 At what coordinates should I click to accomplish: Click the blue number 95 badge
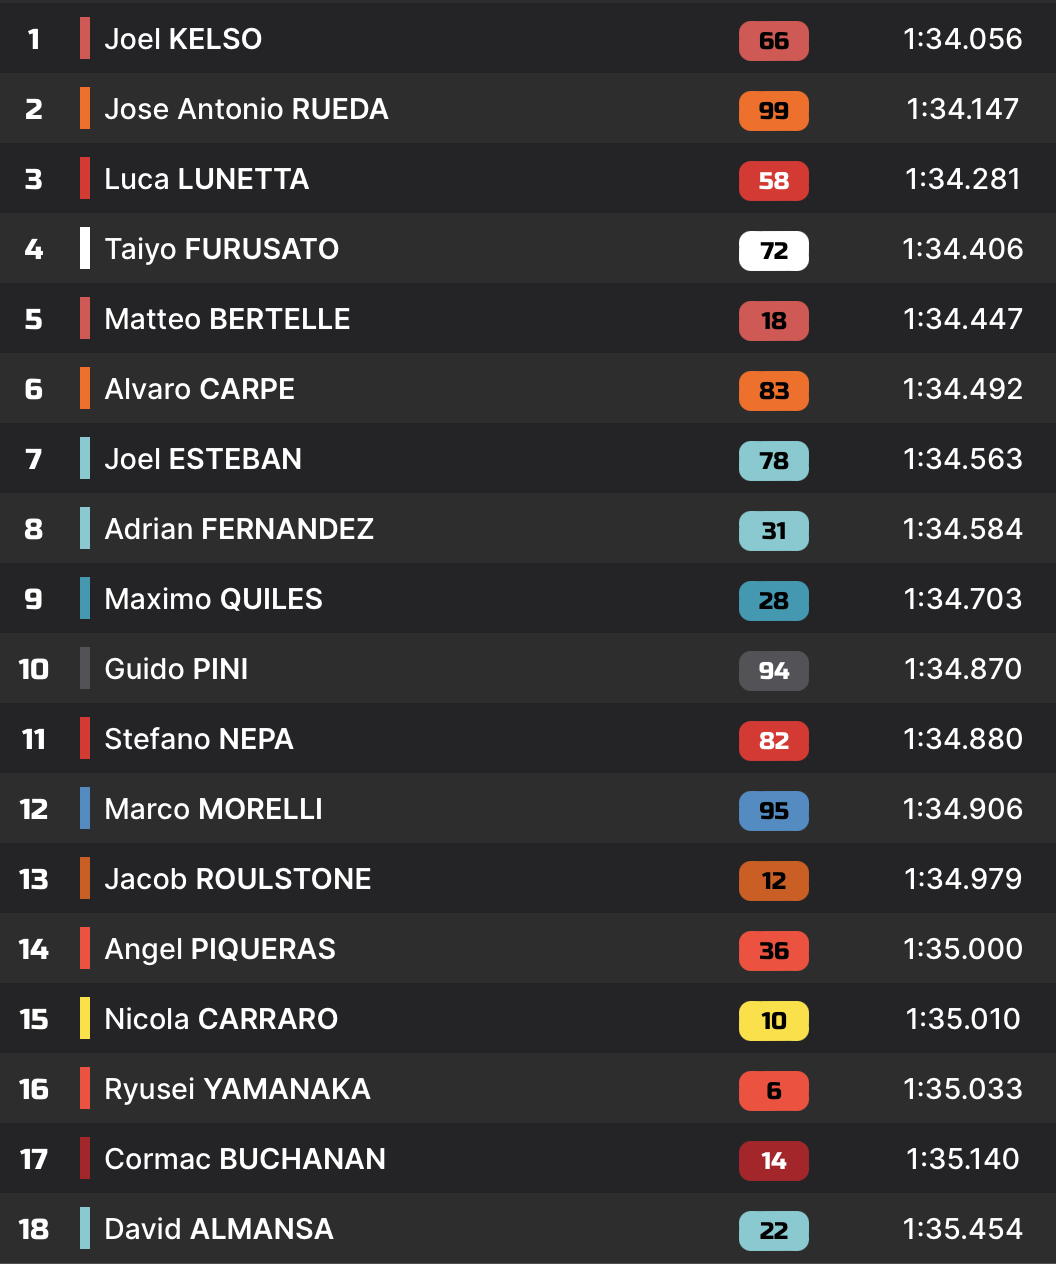coord(773,811)
